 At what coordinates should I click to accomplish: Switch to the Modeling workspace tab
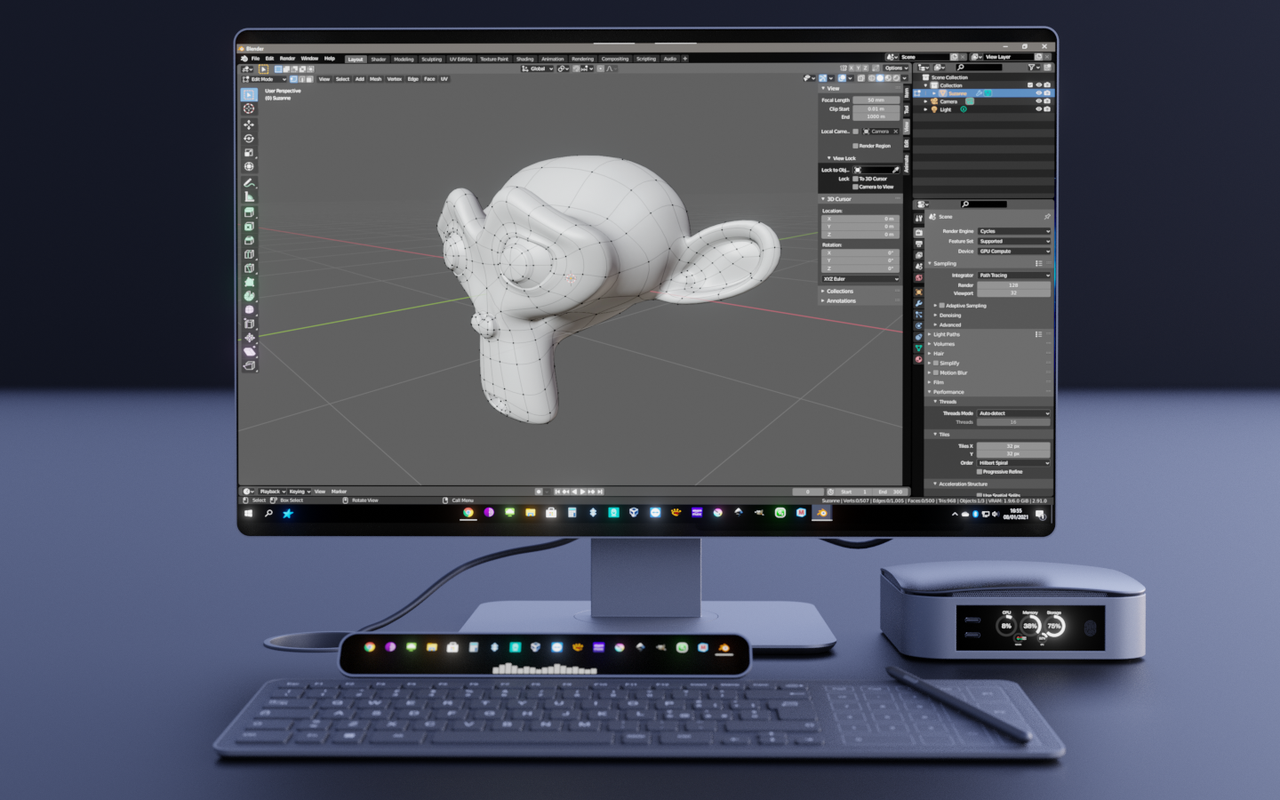click(404, 59)
